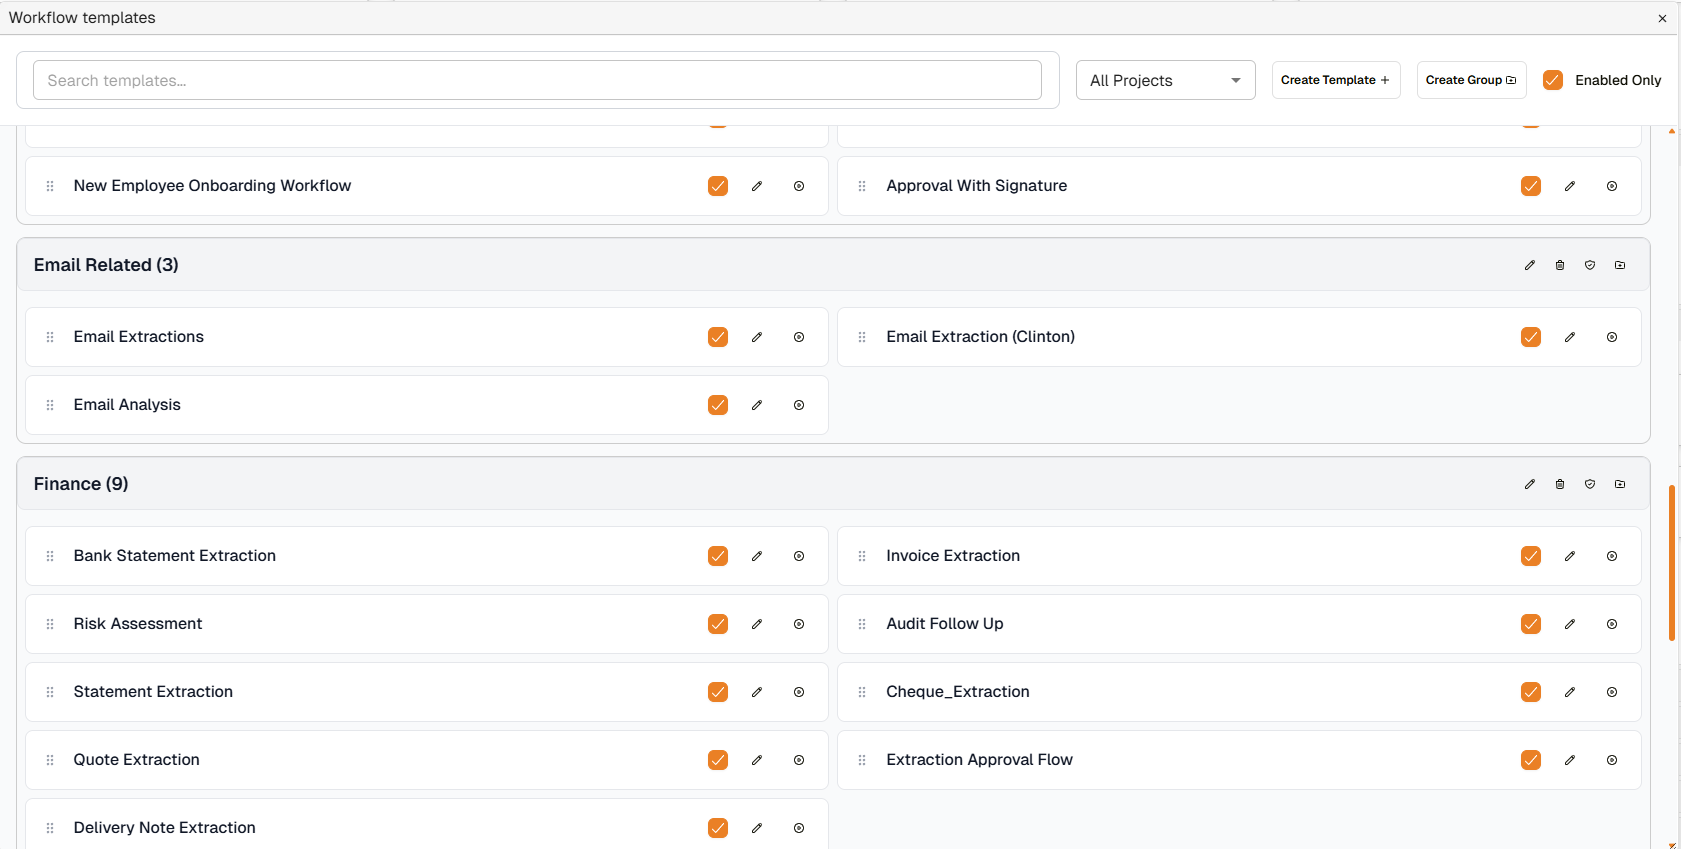Viewport: 1681px width, 849px height.
Task: Disable Risk Assessment template checkbox
Action: click(x=718, y=624)
